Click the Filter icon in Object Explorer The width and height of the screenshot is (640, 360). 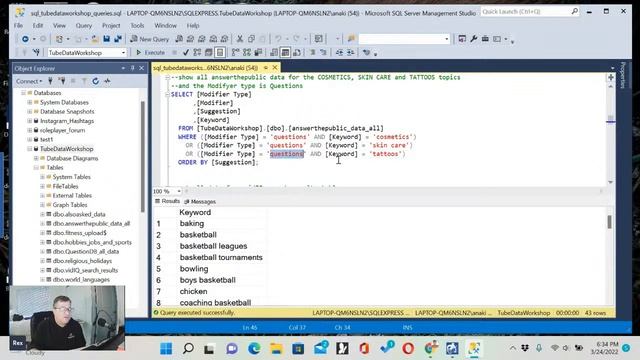pos(84,81)
